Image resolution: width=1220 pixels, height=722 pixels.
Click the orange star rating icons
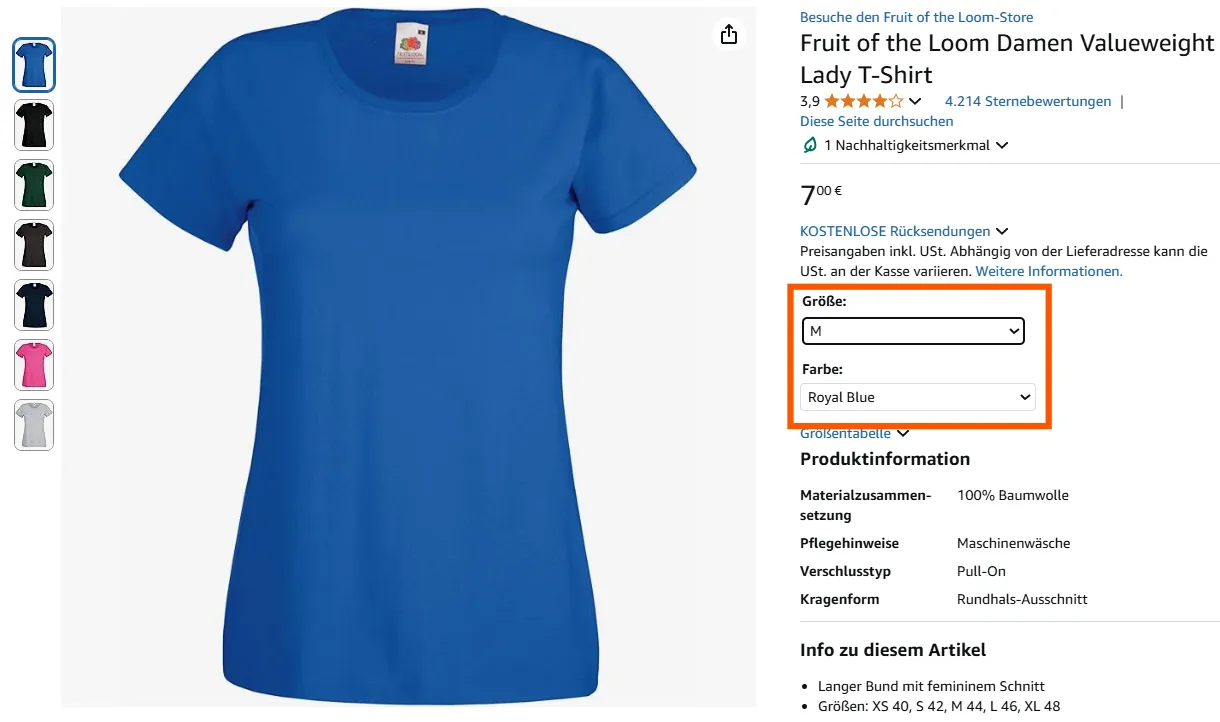pyautogui.click(x=861, y=100)
